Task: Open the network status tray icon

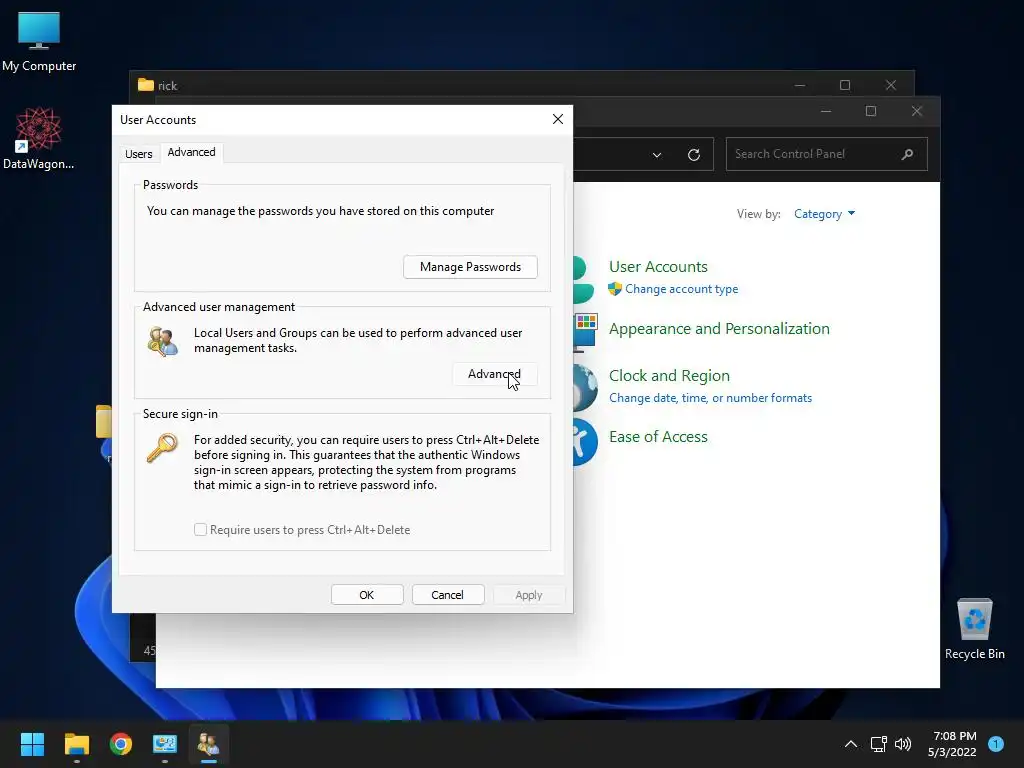Action: coord(878,743)
